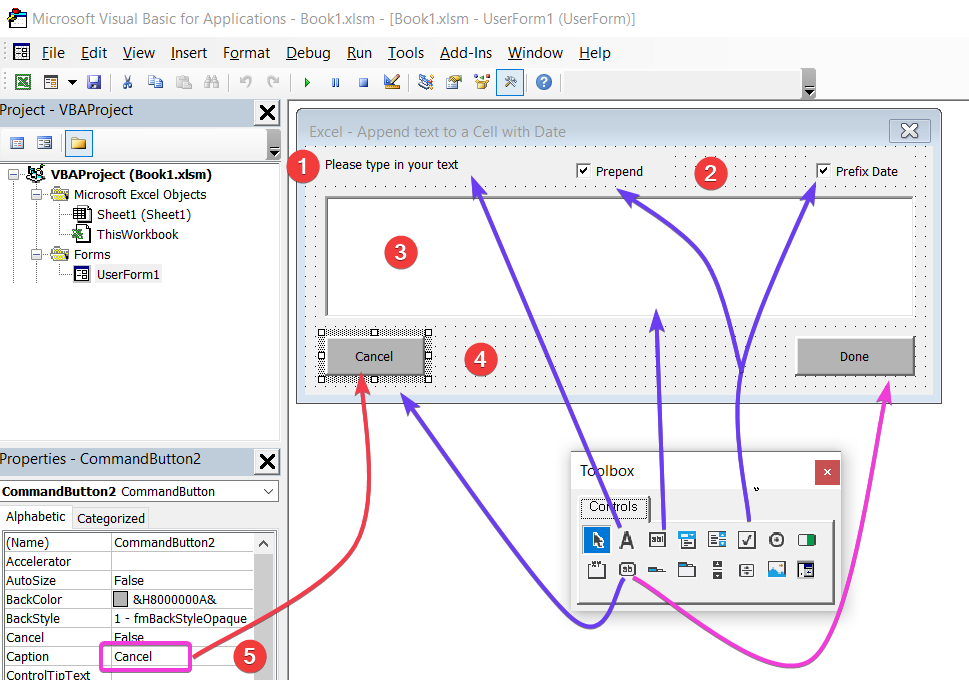Select the SpinButton control in Toolbox
Image resolution: width=969 pixels, height=680 pixels.
747,569
